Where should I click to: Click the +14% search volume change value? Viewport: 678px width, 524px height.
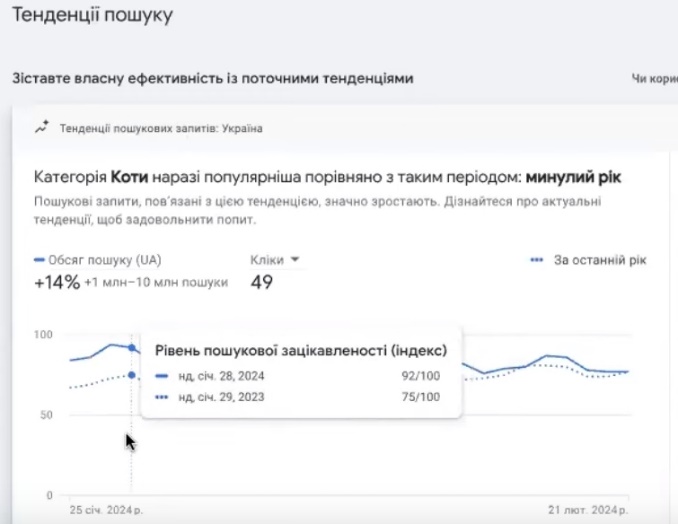(x=55, y=282)
